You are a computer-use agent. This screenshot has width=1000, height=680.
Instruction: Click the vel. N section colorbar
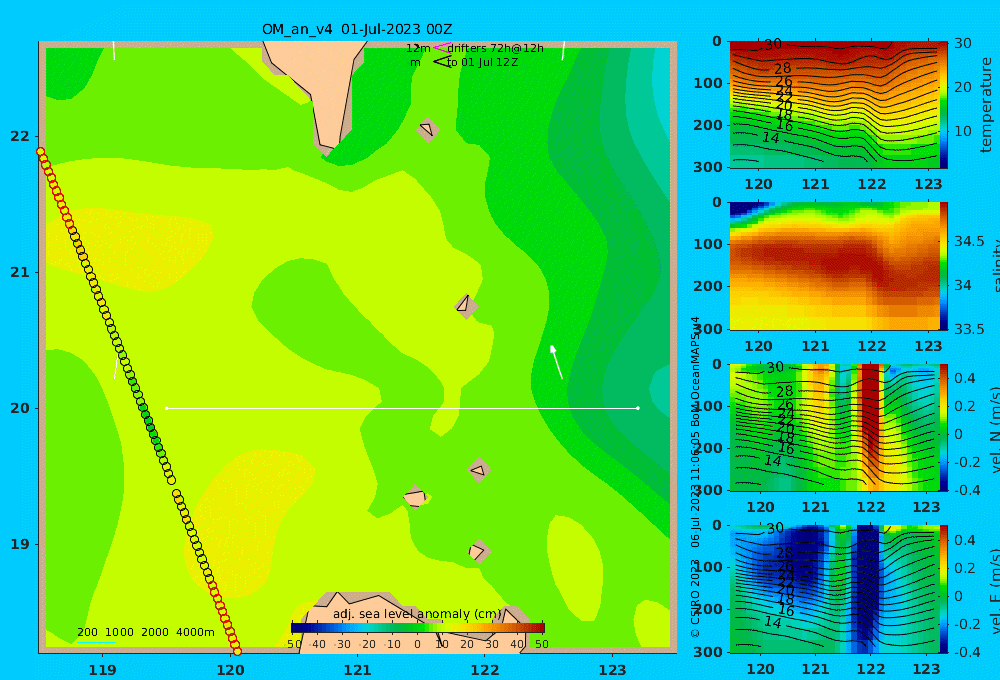tap(944, 427)
